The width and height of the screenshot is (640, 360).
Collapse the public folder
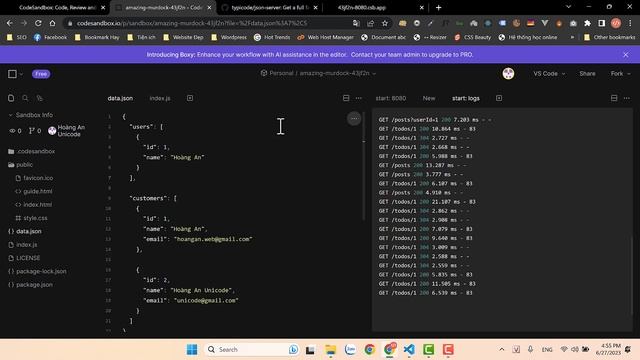(x=20, y=165)
